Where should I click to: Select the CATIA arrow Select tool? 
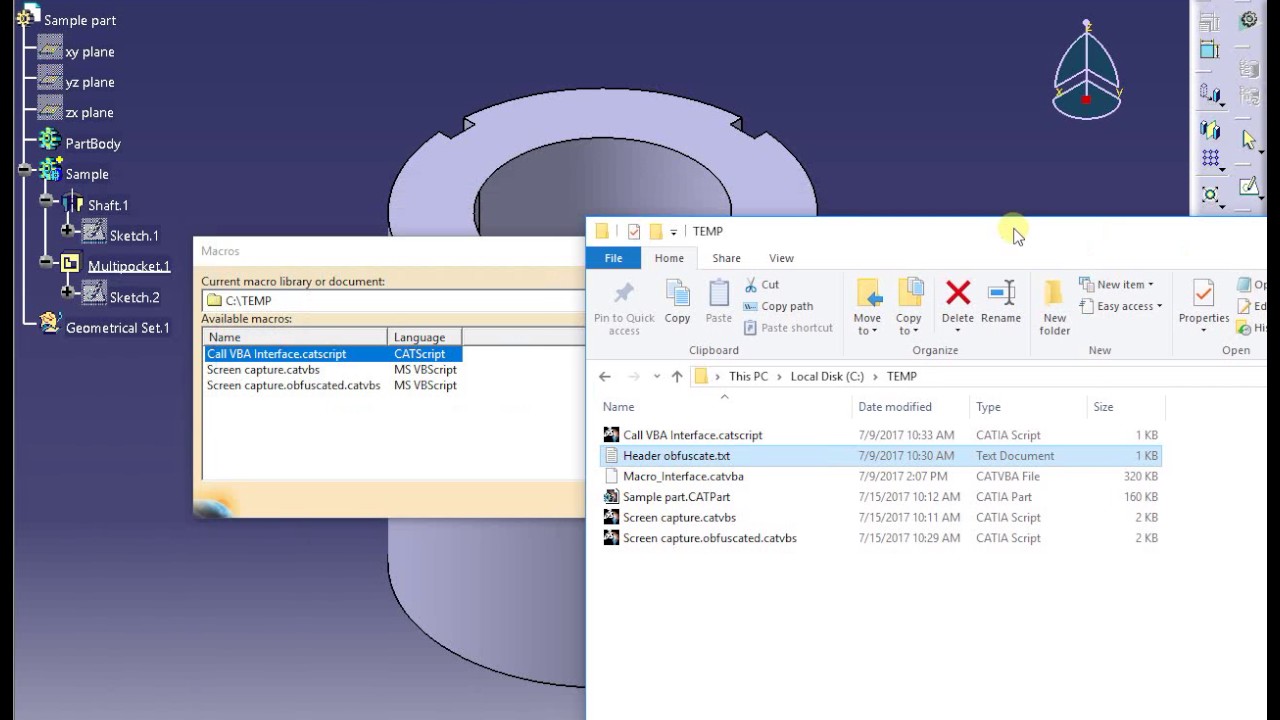tap(1249, 140)
